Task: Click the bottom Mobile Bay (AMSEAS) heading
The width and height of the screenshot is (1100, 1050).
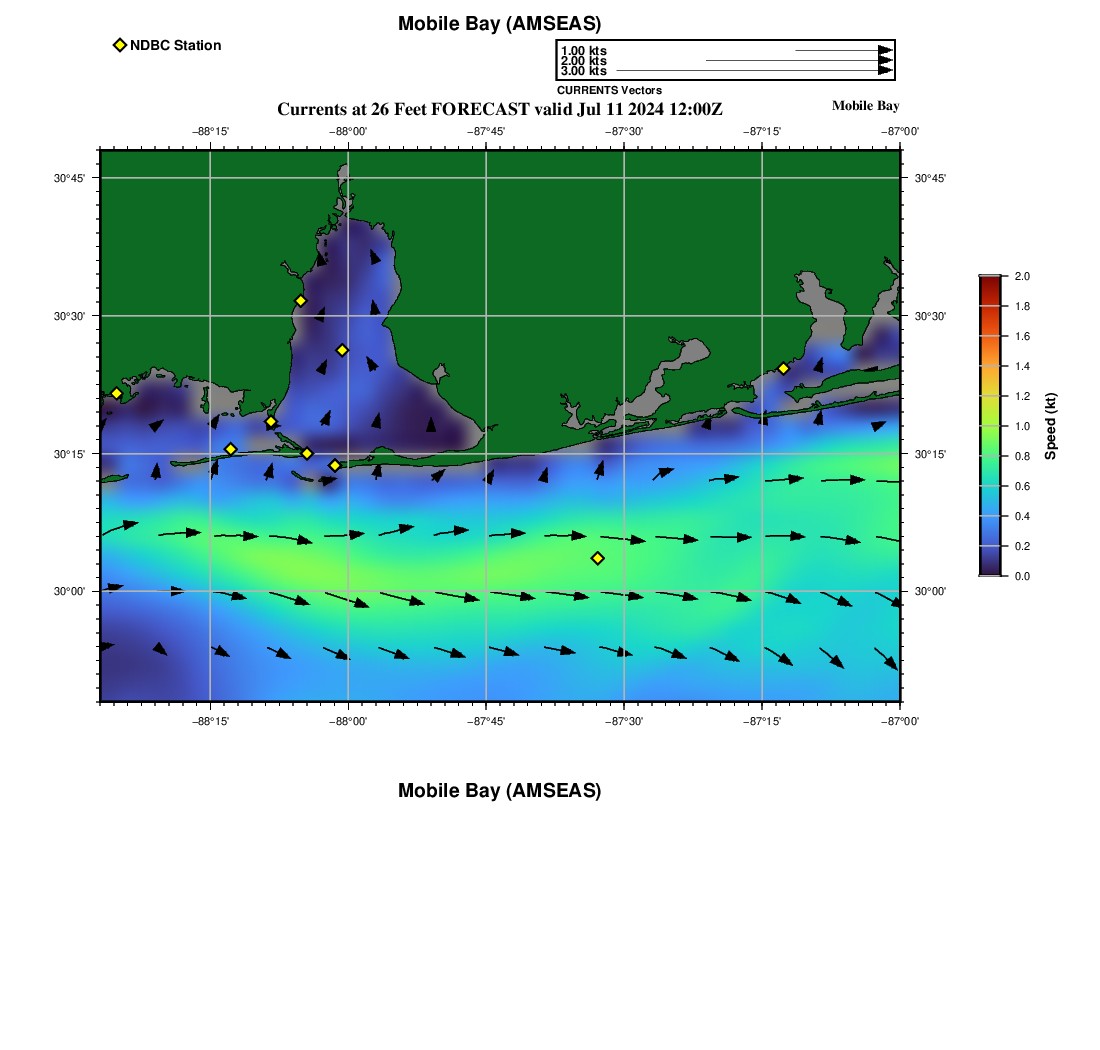Action: [x=499, y=791]
